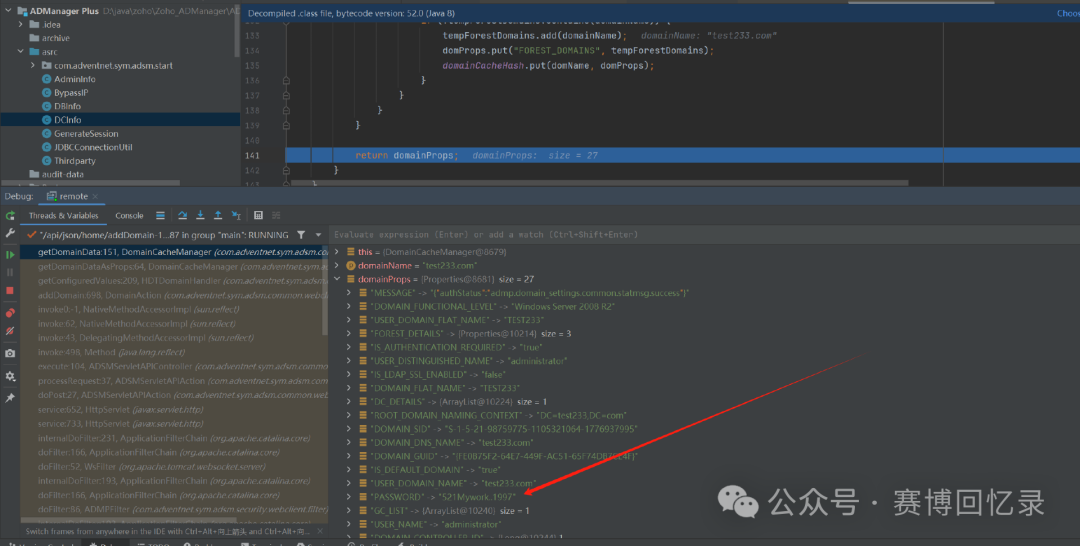This screenshot has width=1080, height=546.
Task: Select doFilter:52 WsFilter frame
Action: pos(174,467)
